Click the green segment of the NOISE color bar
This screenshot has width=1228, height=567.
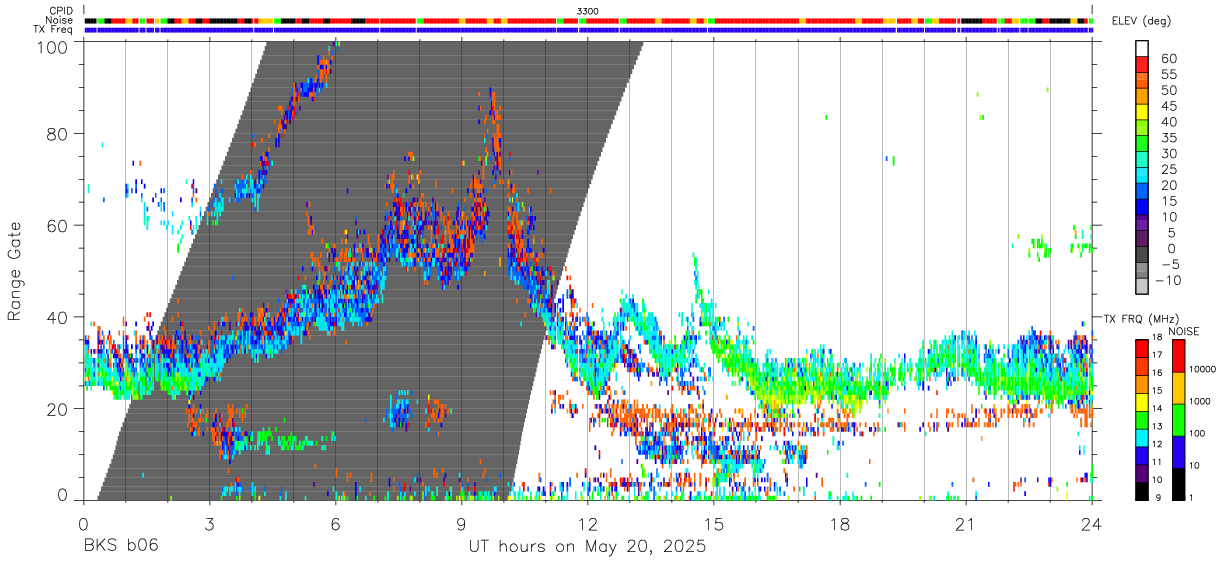1178,420
